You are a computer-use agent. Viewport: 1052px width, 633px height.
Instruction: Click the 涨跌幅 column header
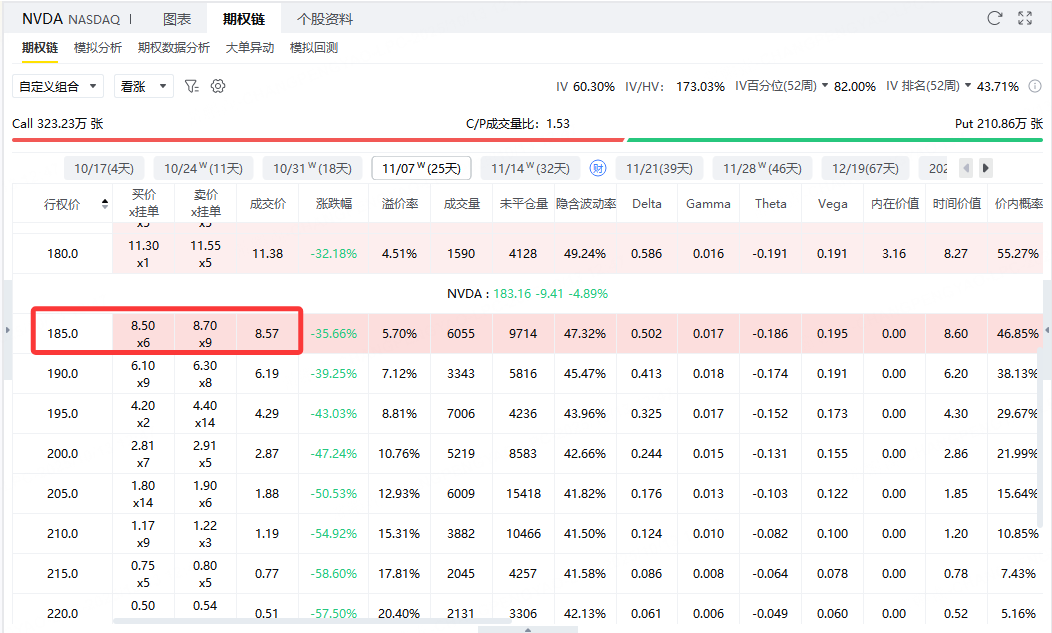[333, 203]
